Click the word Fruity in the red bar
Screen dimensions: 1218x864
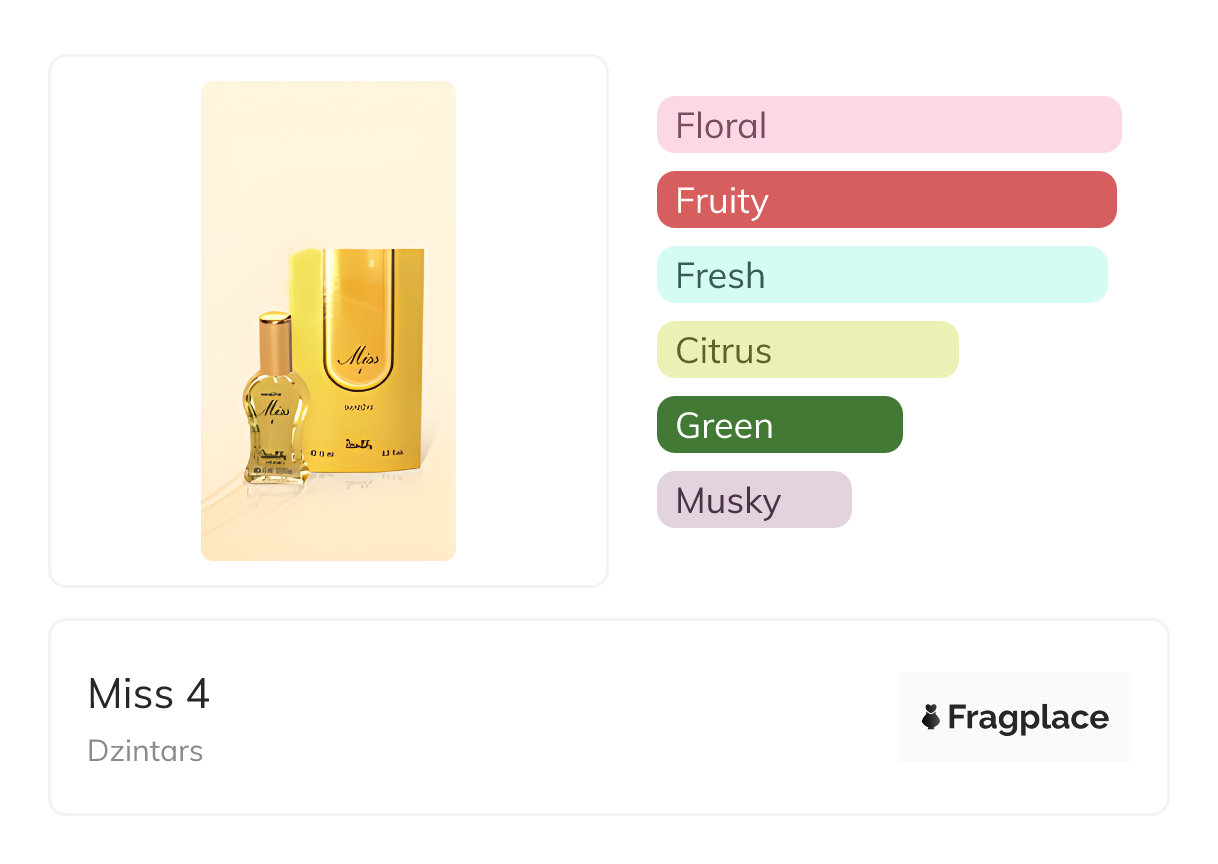[722, 201]
